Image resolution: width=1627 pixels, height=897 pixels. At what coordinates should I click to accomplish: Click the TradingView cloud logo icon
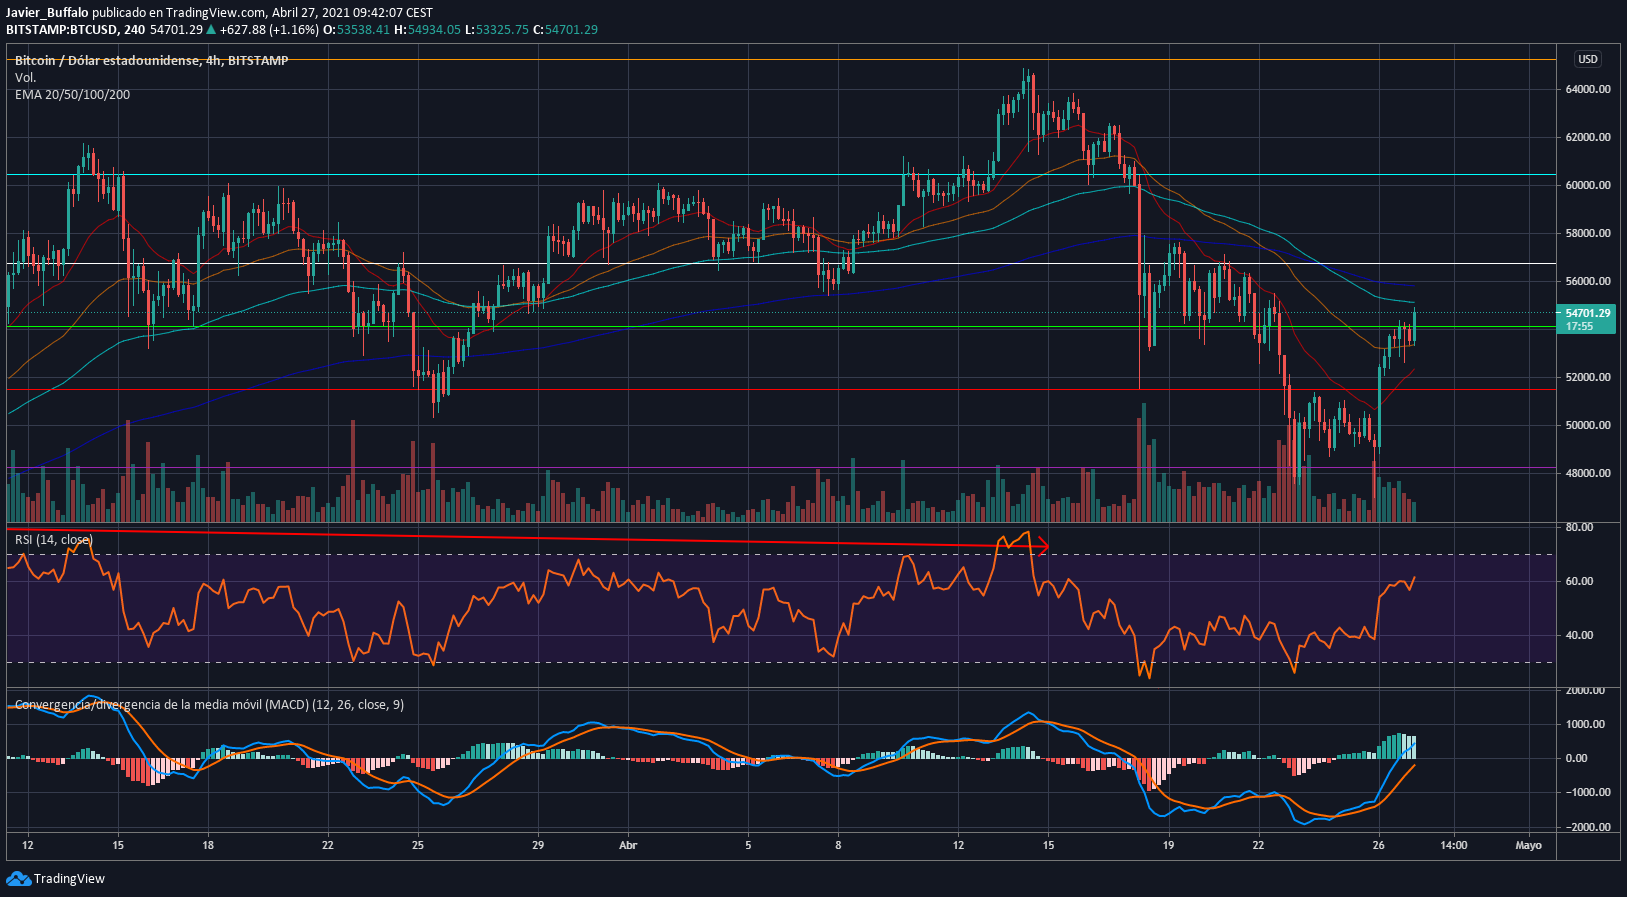click(x=18, y=878)
